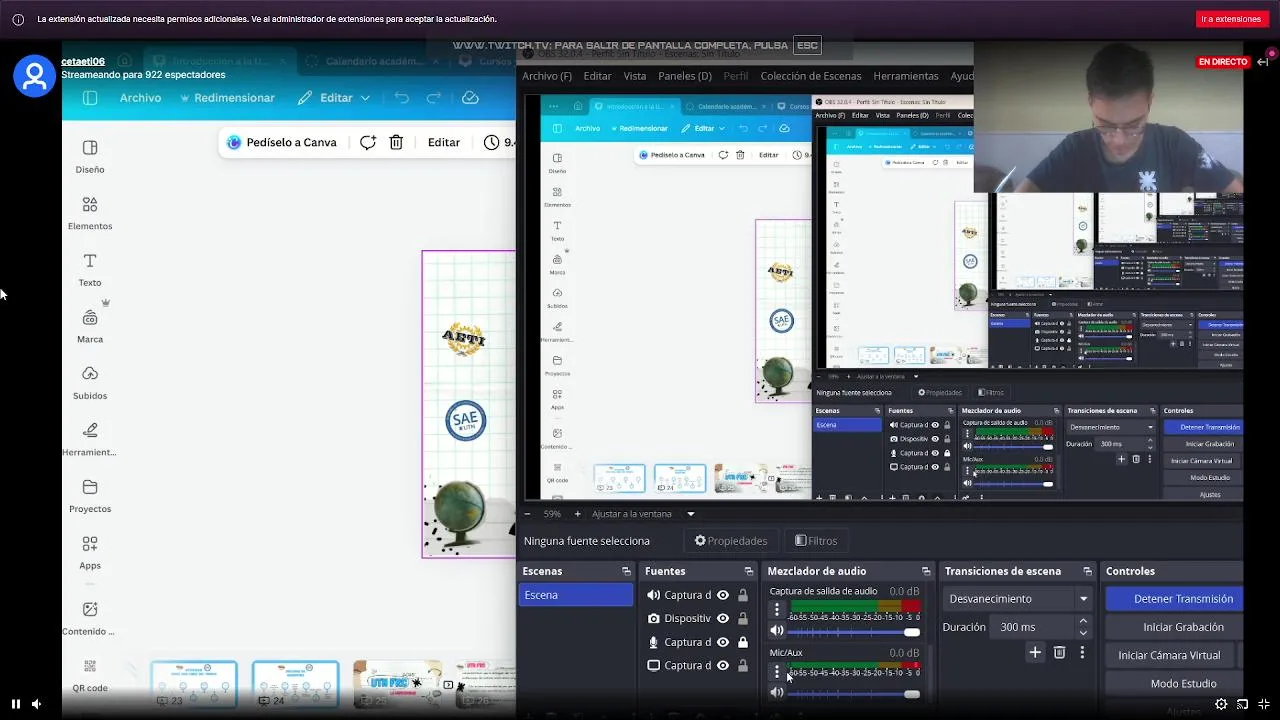This screenshot has width=1280, height=720.
Task: Open OBS Herramientas menu
Action: click(x=906, y=76)
